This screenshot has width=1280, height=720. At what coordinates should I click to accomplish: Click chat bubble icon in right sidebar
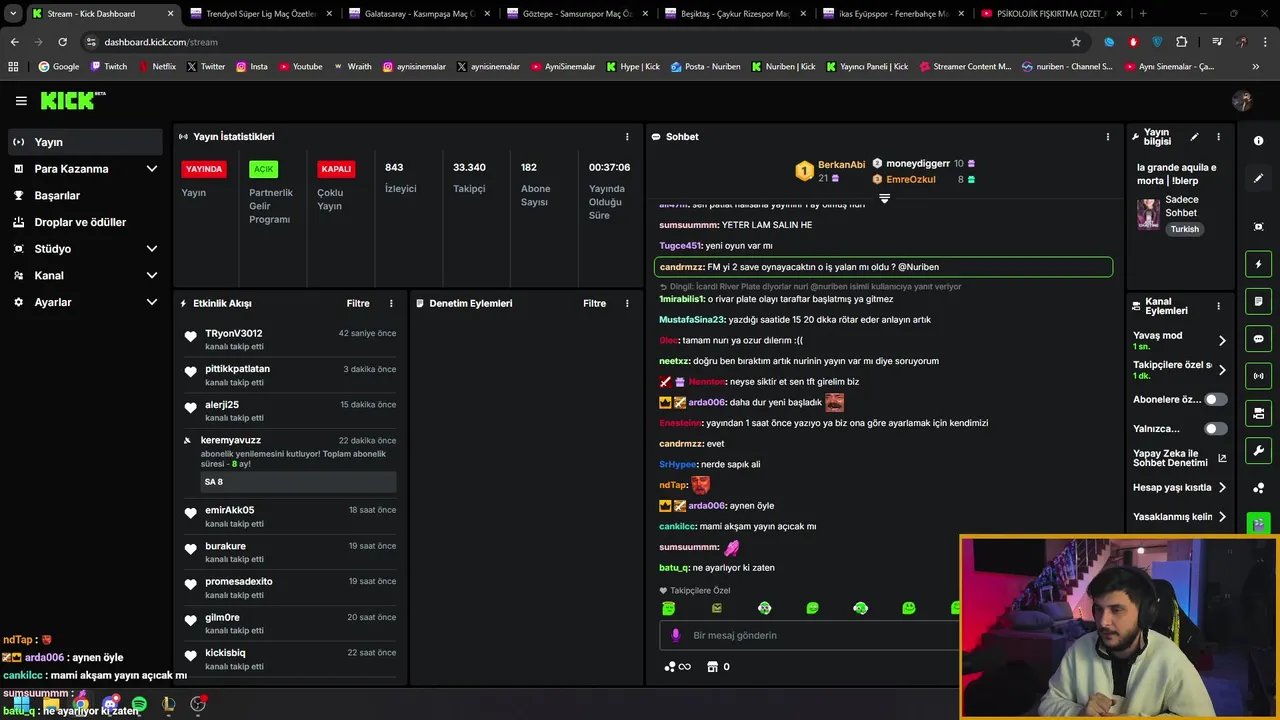coord(1258,339)
